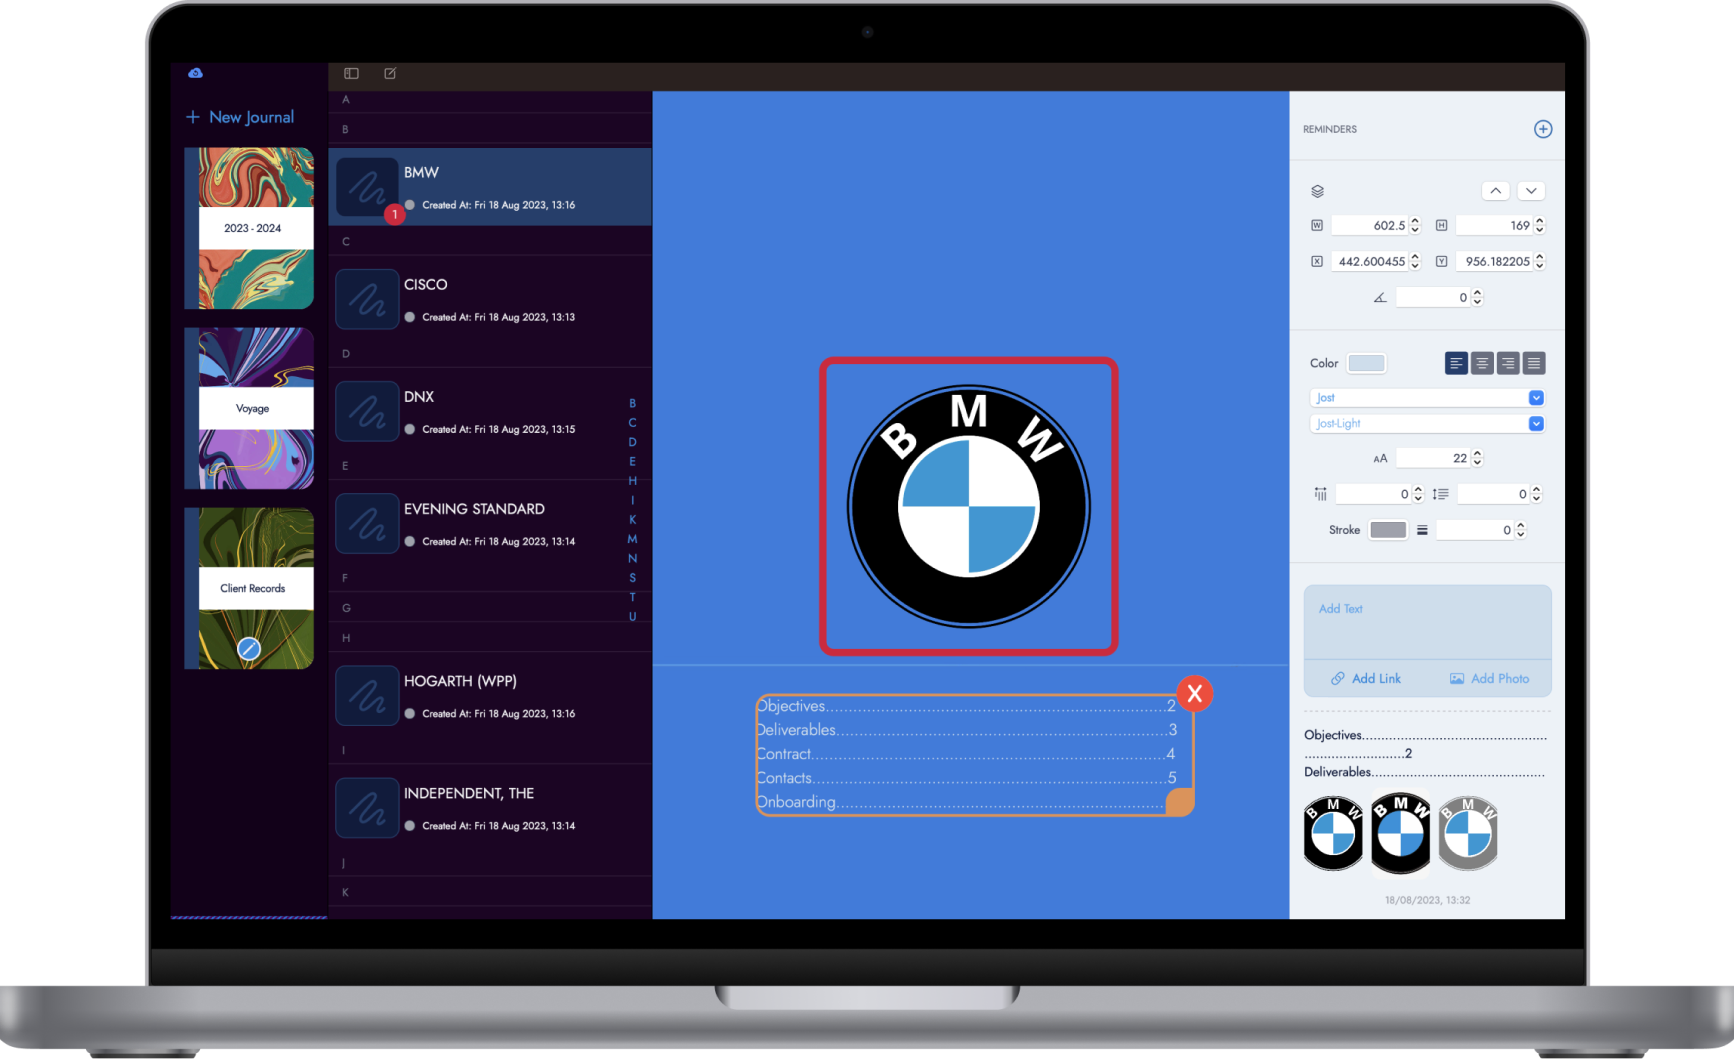Select center text alignment
This screenshot has height=1059, width=1734.
click(1482, 363)
